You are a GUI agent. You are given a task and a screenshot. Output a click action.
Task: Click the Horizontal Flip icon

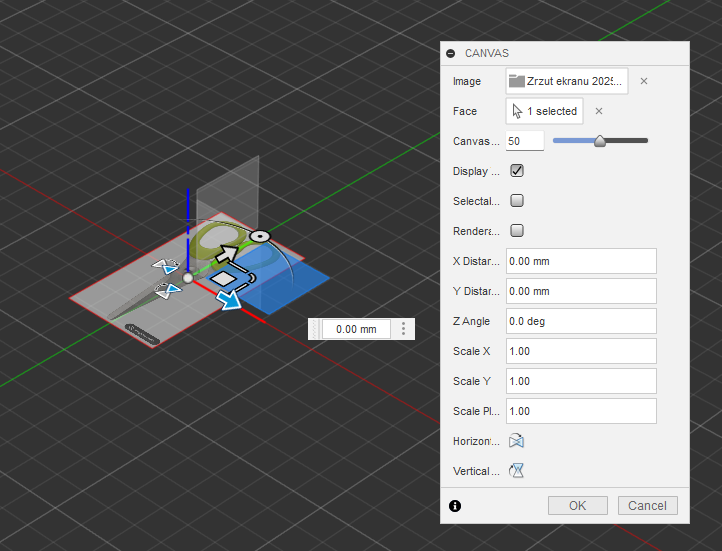pyautogui.click(x=516, y=441)
